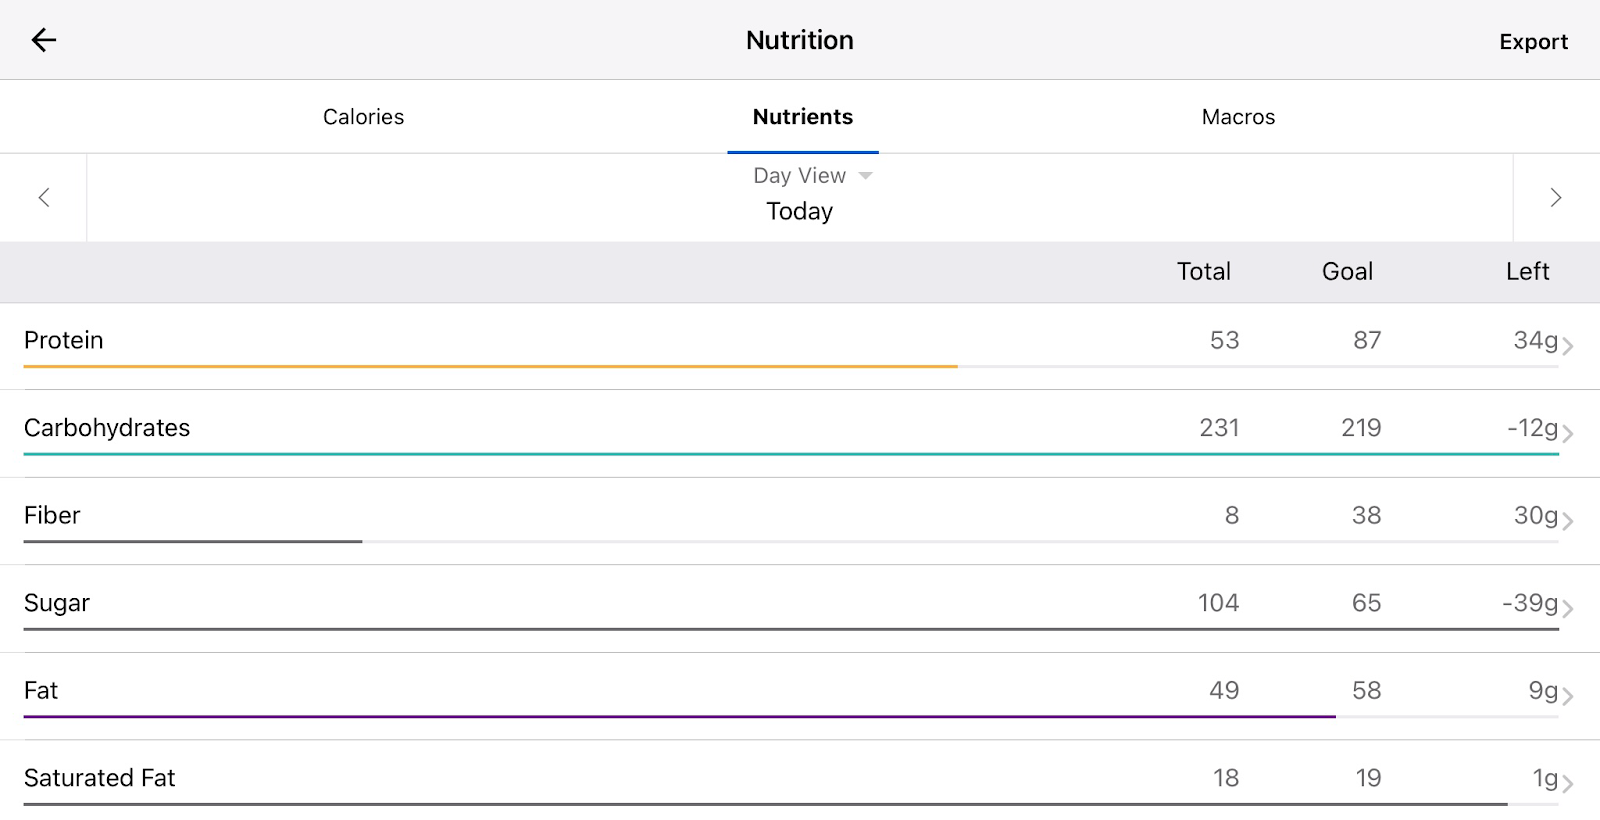
Task: Click the Total column header
Action: click(x=1204, y=271)
